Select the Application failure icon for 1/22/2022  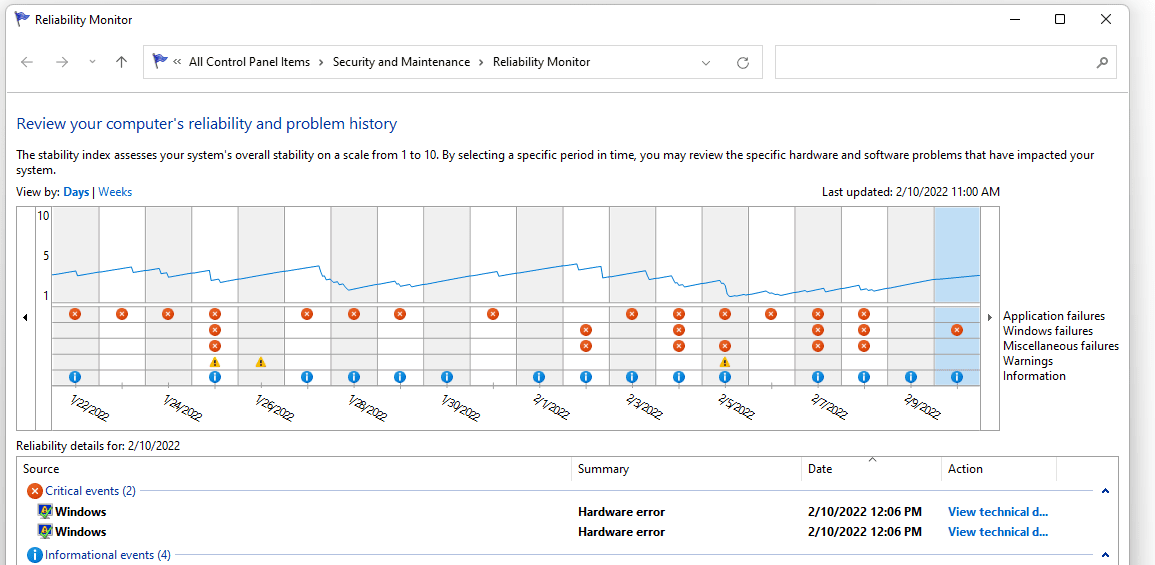point(75,314)
